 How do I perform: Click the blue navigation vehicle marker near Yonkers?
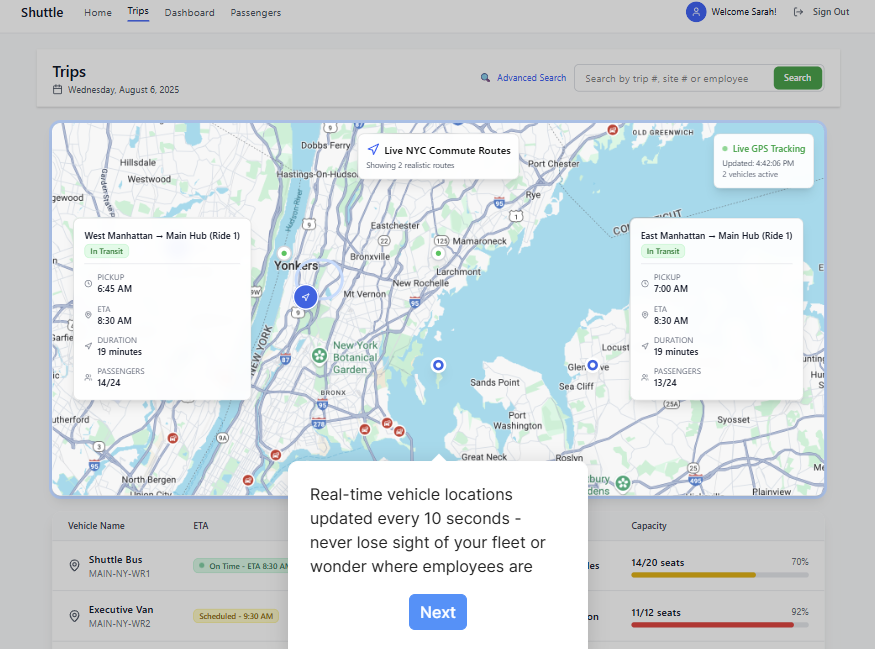305,297
